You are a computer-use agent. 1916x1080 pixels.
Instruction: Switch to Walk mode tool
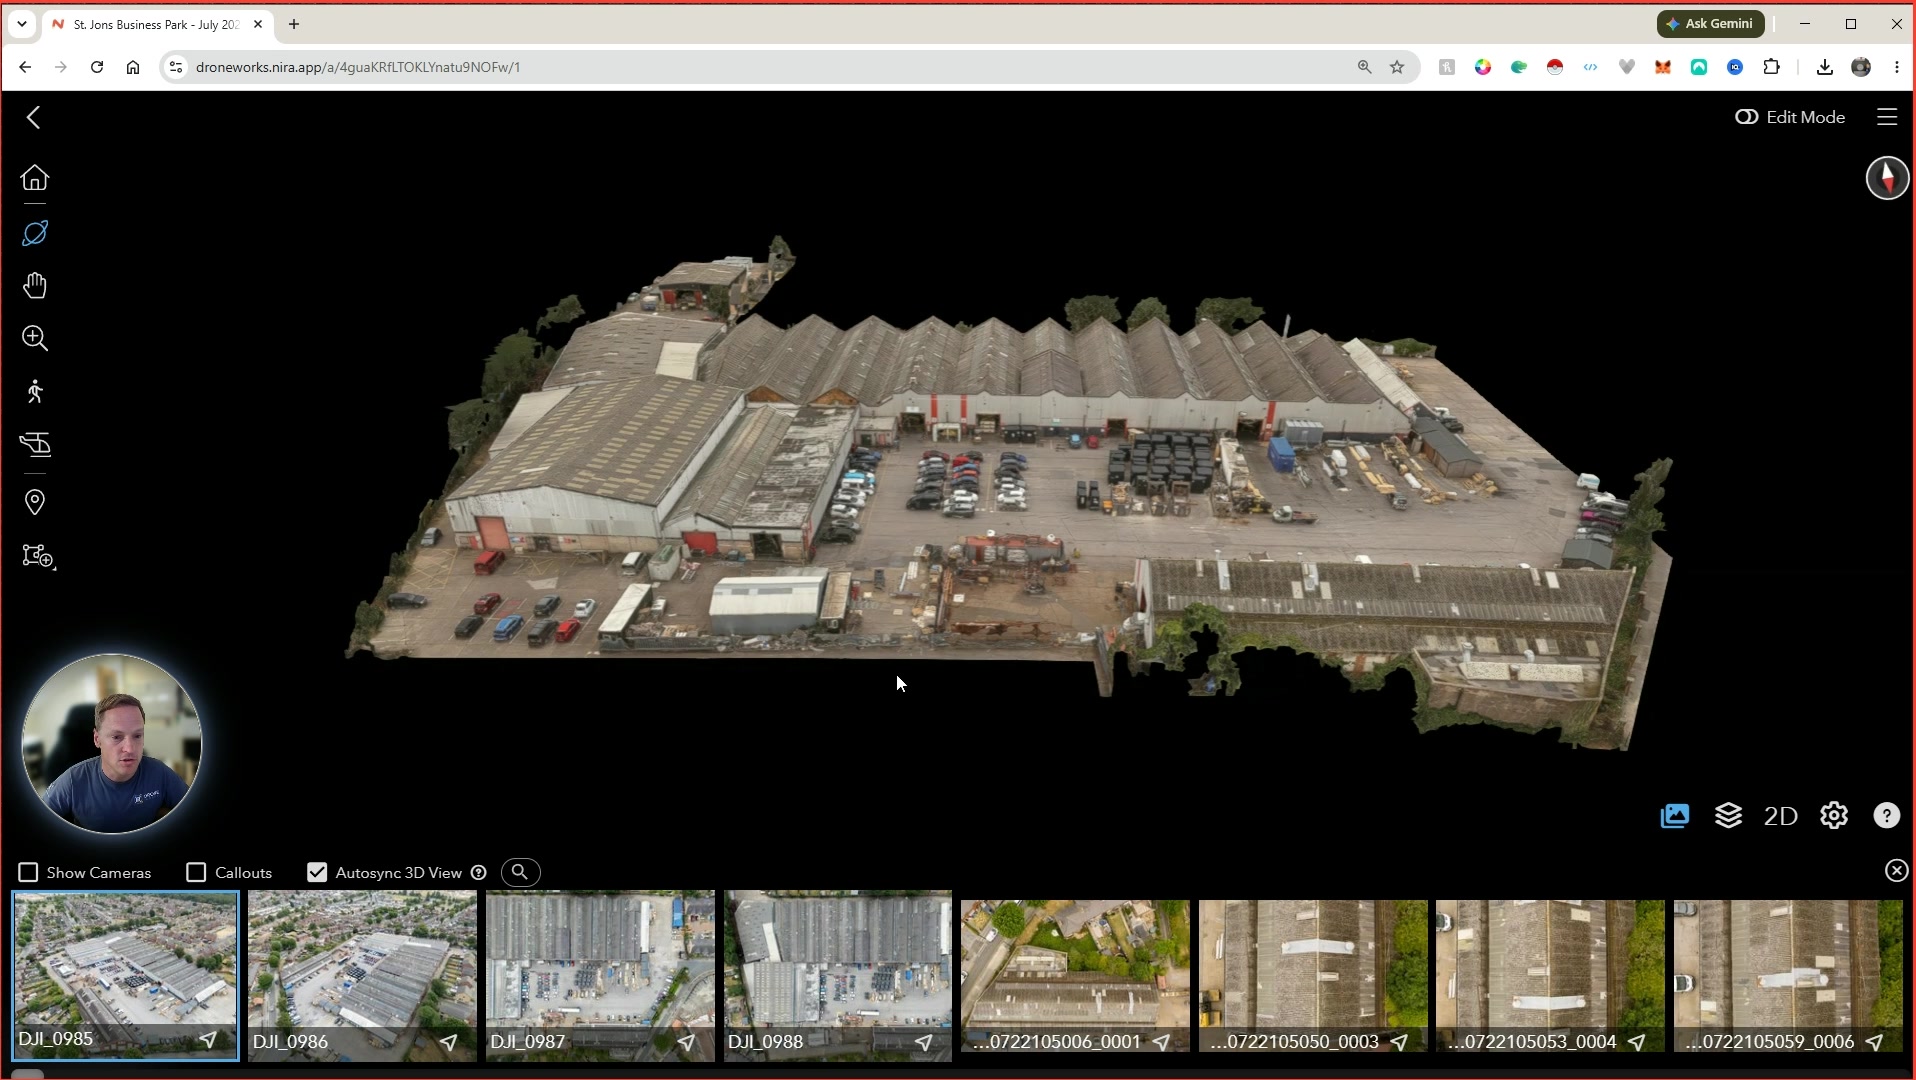(x=35, y=391)
